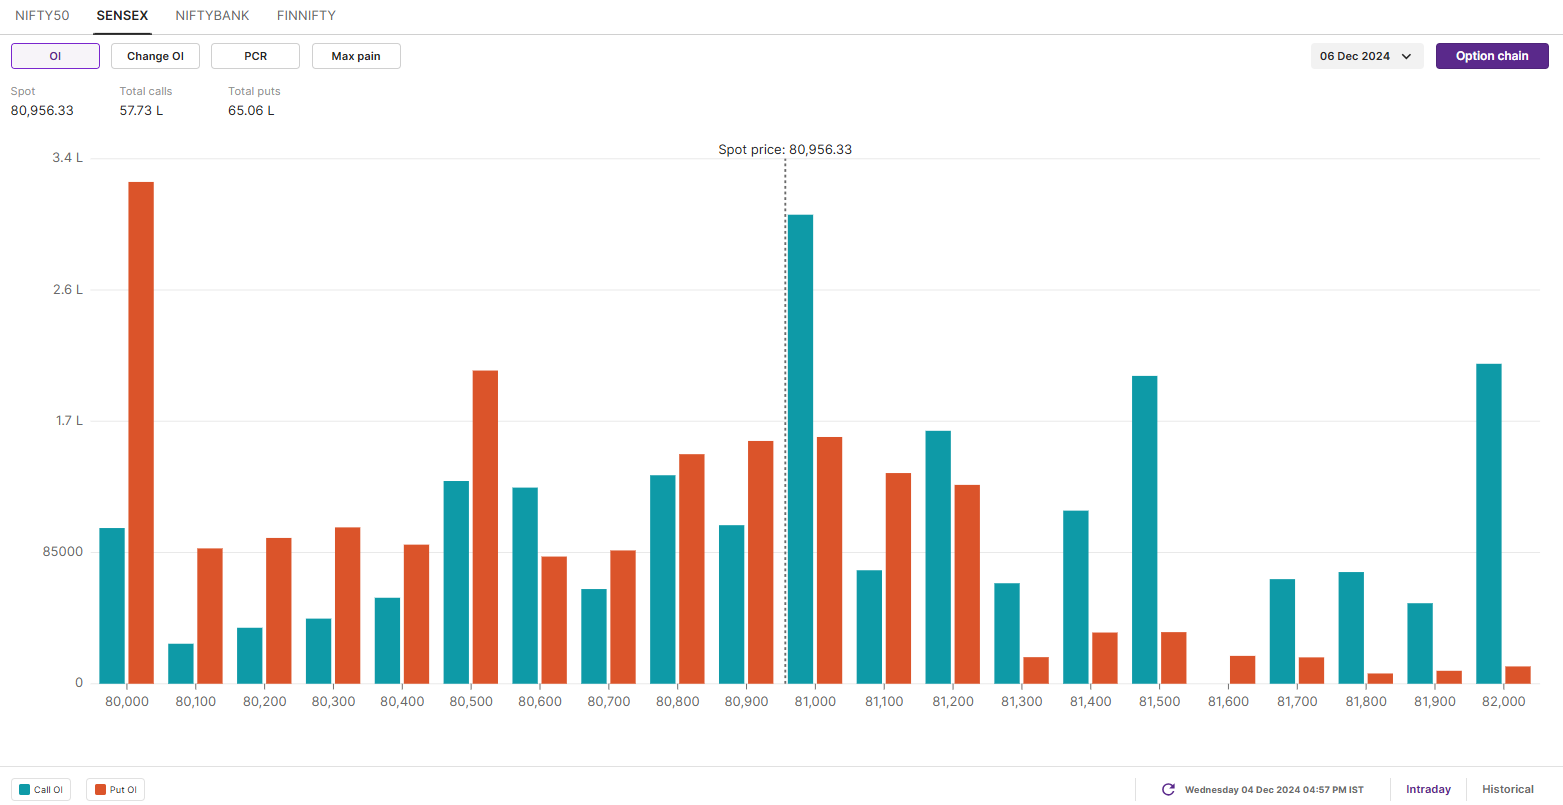Click the 81,000 strike axis label

(815, 702)
